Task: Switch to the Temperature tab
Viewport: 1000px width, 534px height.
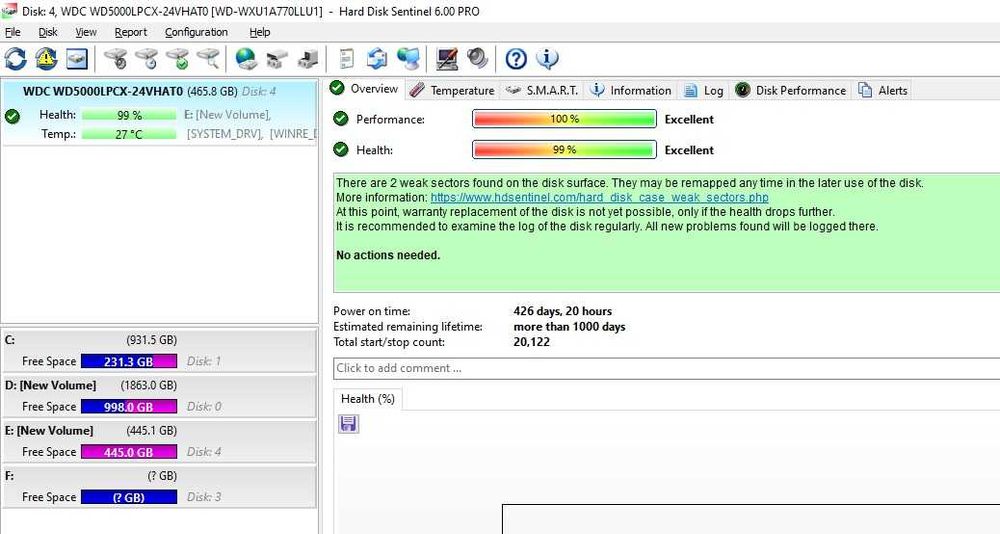Action: tap(452, 91)
